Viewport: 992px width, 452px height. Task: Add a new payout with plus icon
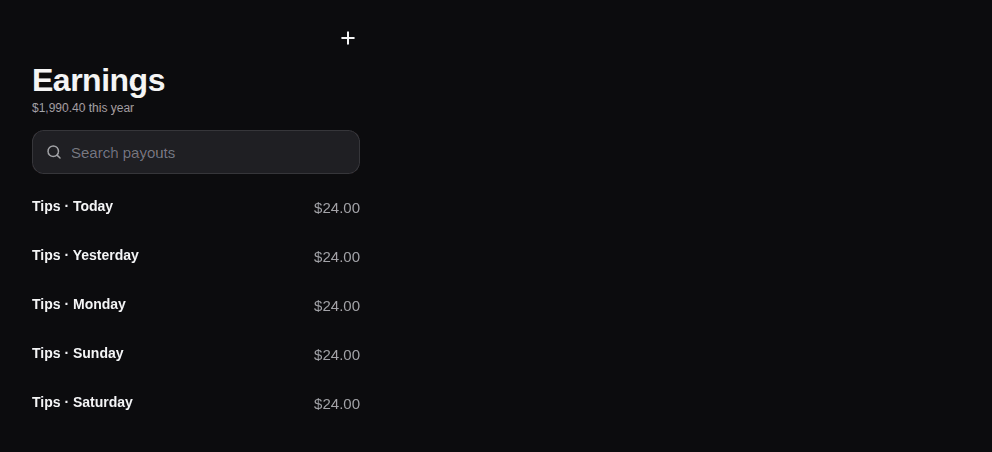347,38
